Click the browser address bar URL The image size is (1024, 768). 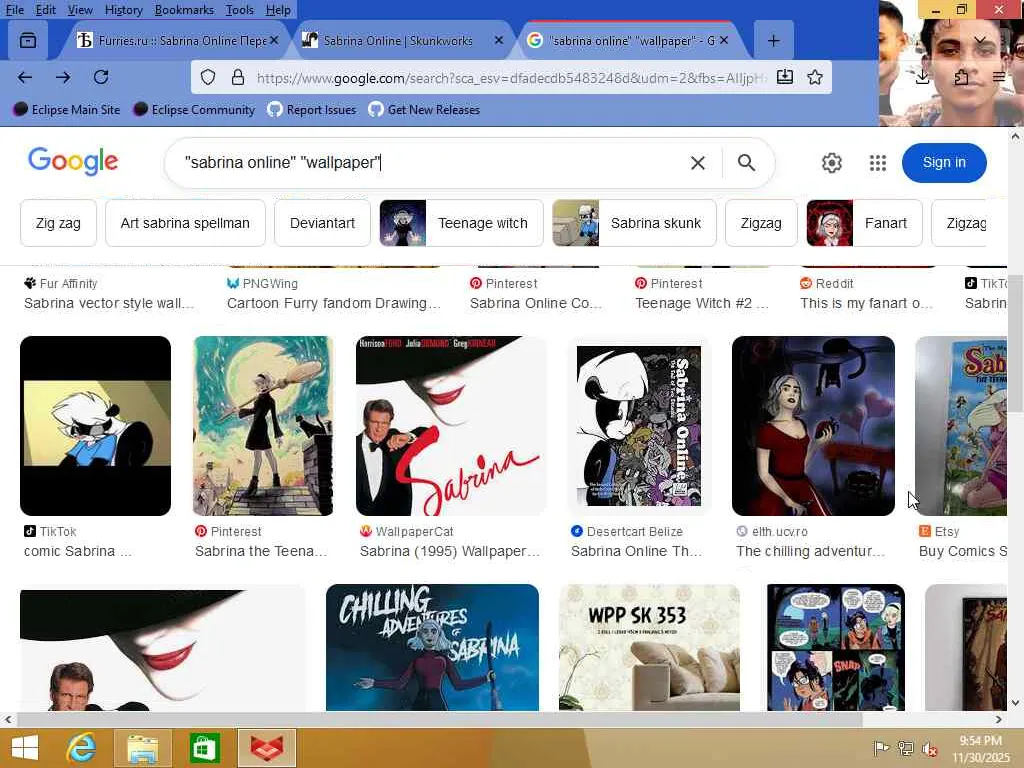click(x=509, y=78)
